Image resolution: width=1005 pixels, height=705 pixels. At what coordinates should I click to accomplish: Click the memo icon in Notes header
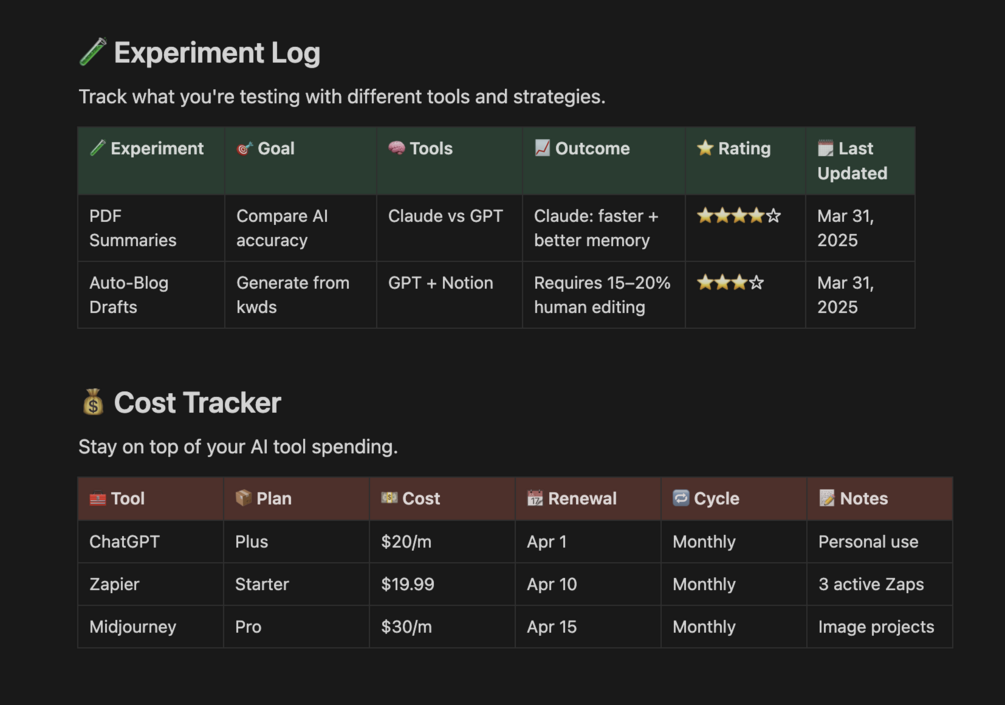pos(827,498)
